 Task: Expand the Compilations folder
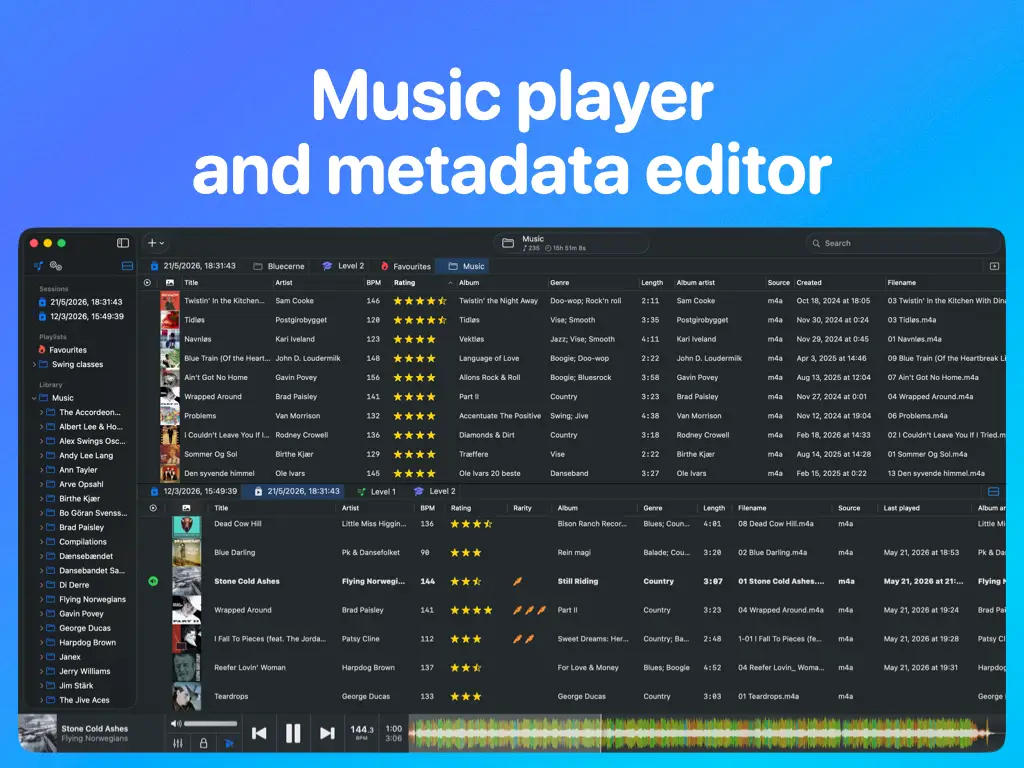[42, 541]
